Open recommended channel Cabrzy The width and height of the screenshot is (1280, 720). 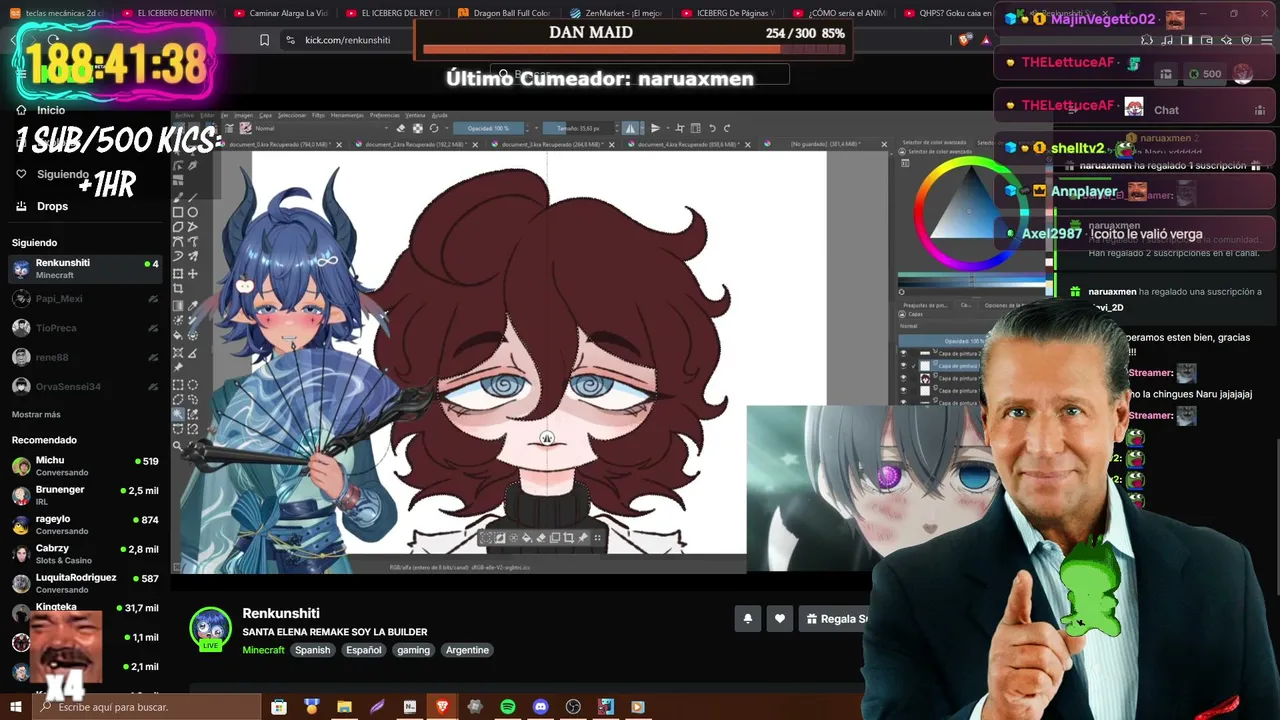(85, 554)
